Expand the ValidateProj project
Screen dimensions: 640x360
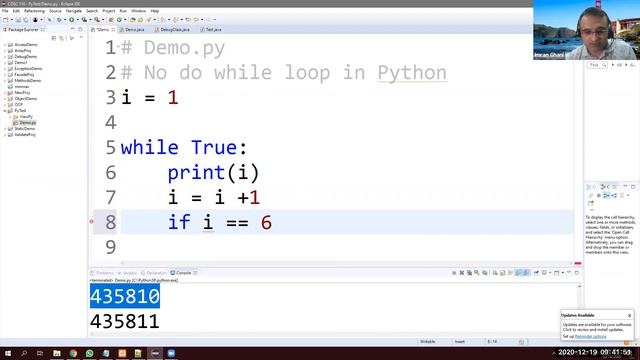coord(5,135)
